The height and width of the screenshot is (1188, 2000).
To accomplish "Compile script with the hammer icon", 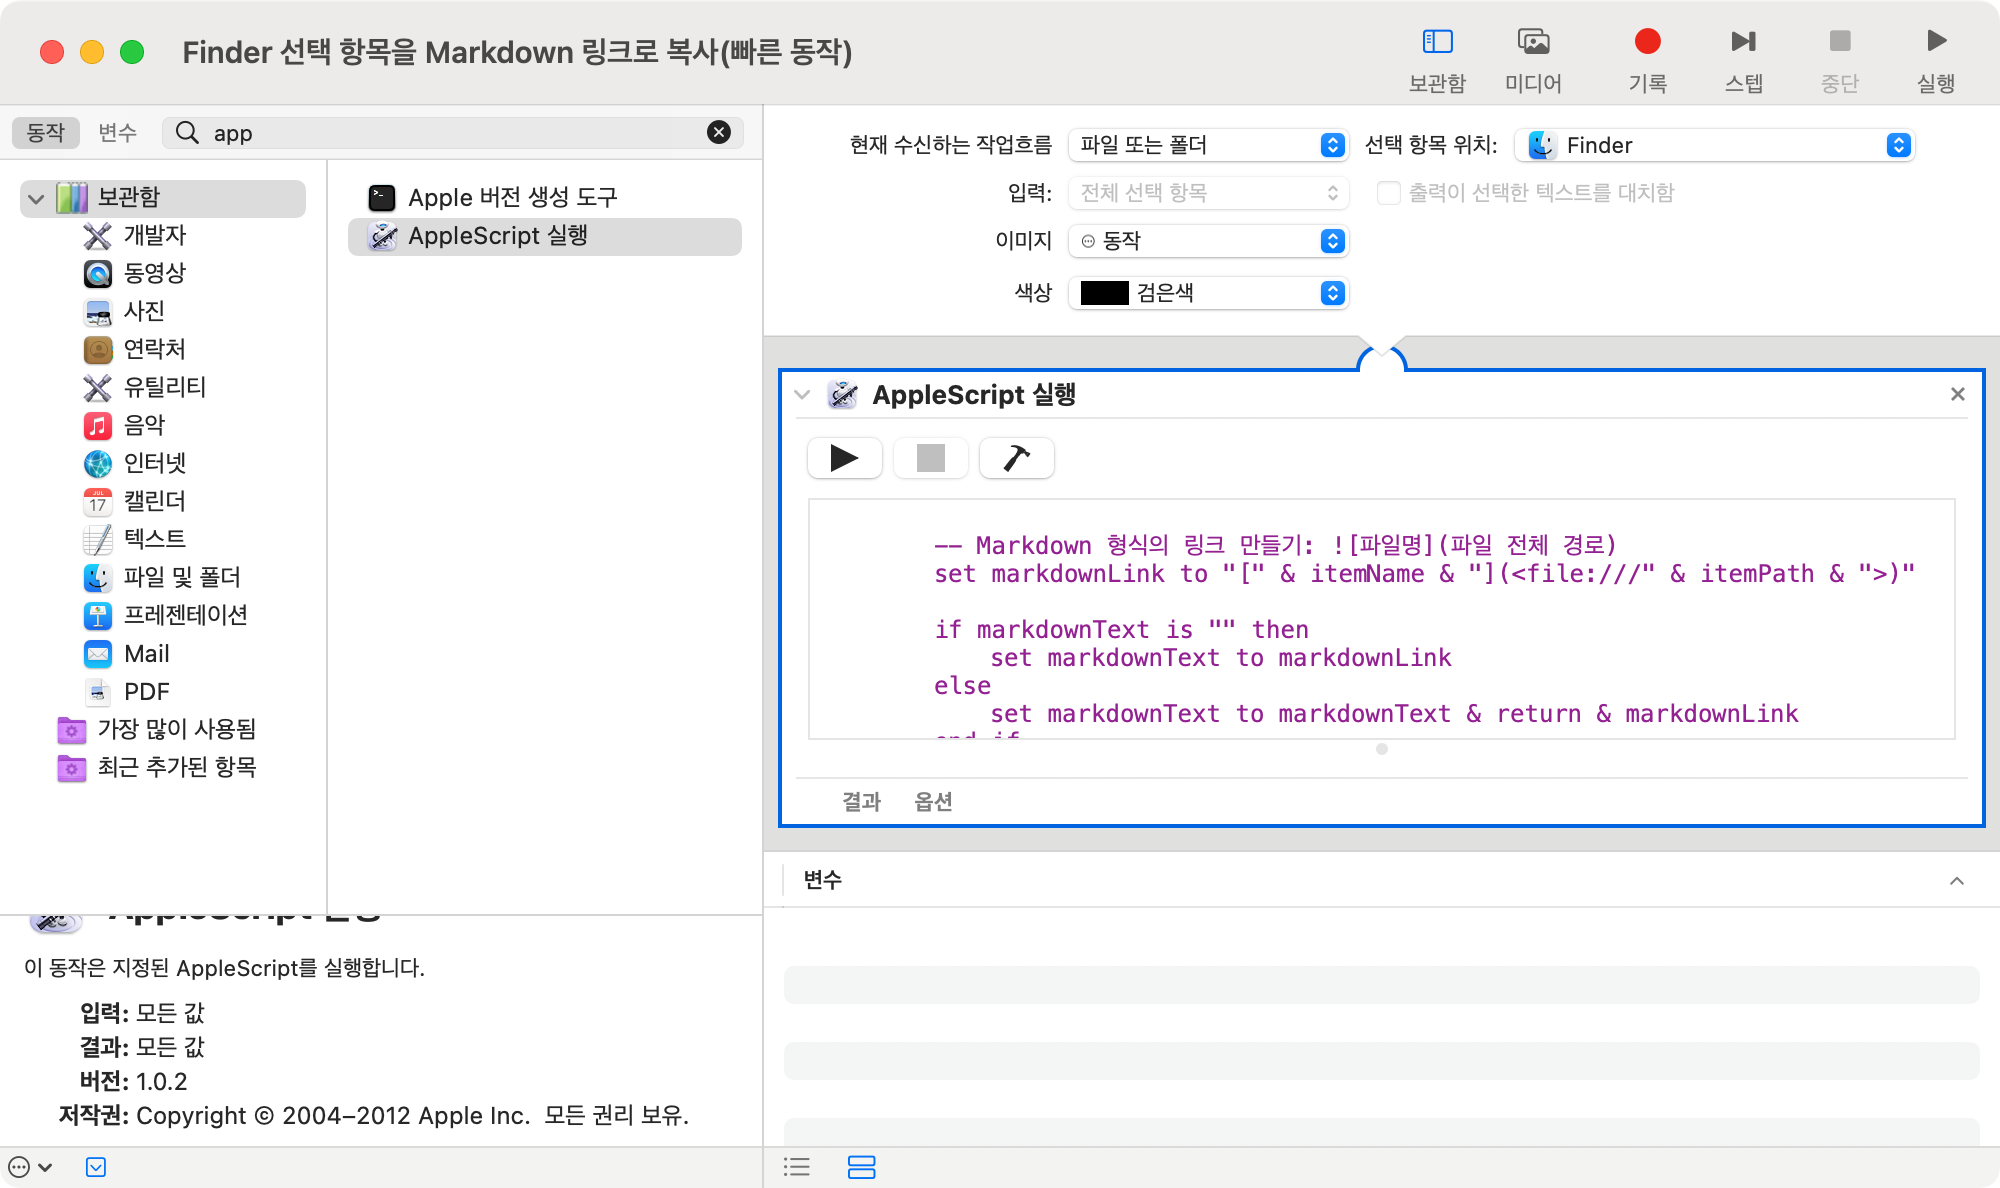I will 1016,458.
